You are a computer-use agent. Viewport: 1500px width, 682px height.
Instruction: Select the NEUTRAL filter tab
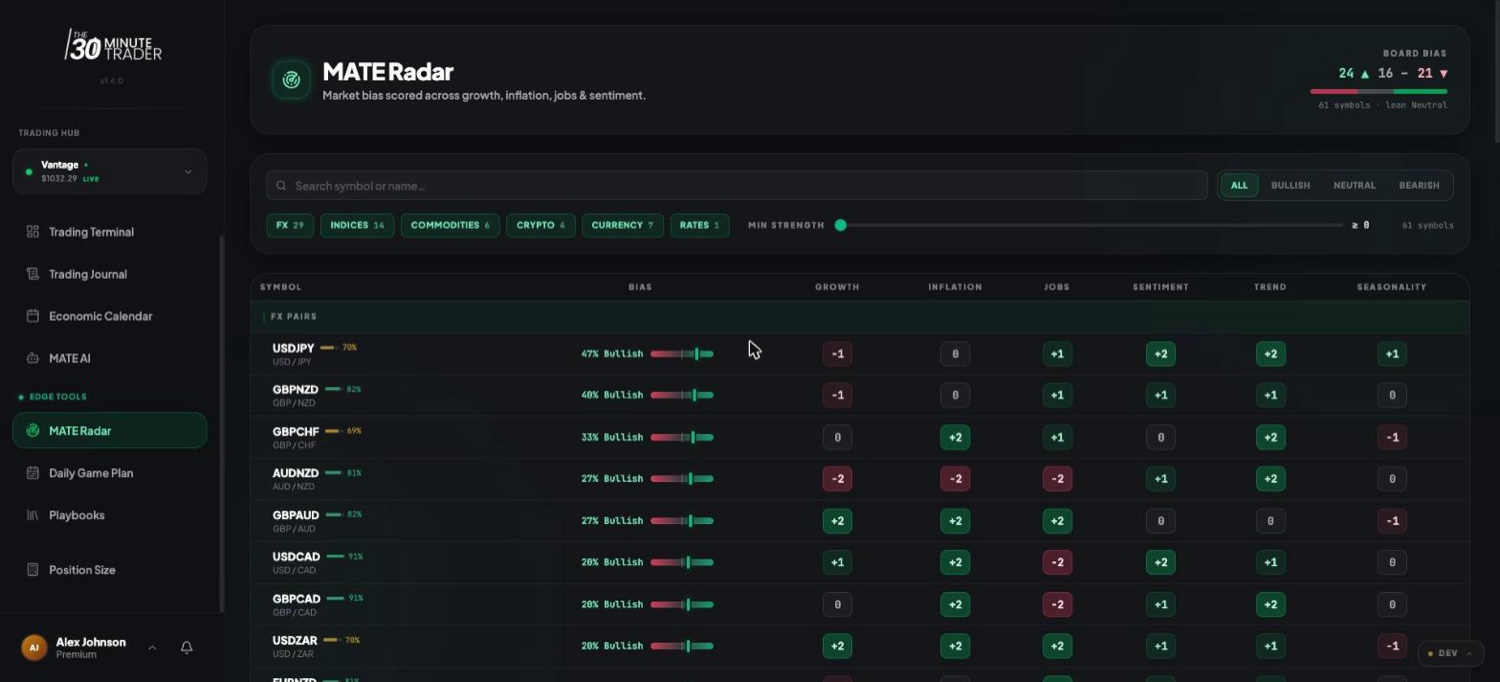click(x=1354, y=185)
